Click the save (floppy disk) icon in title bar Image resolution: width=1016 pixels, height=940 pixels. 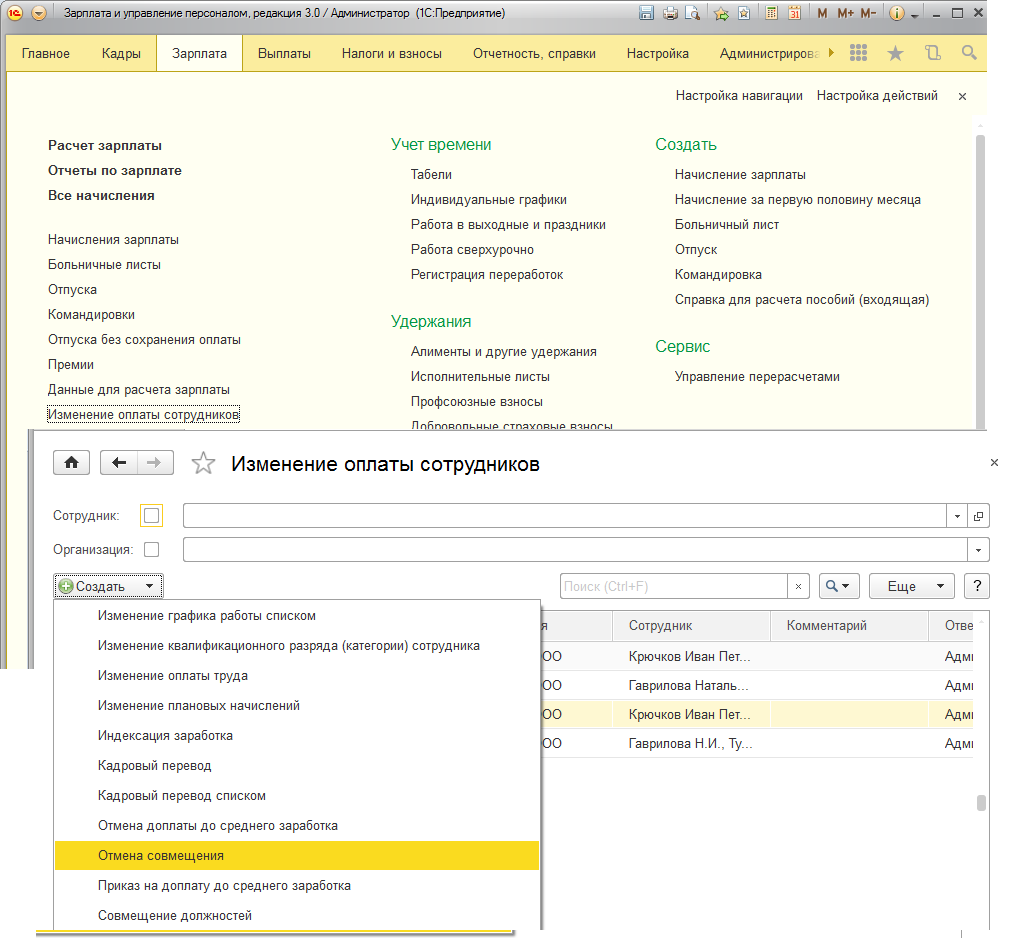coord(646,14)
